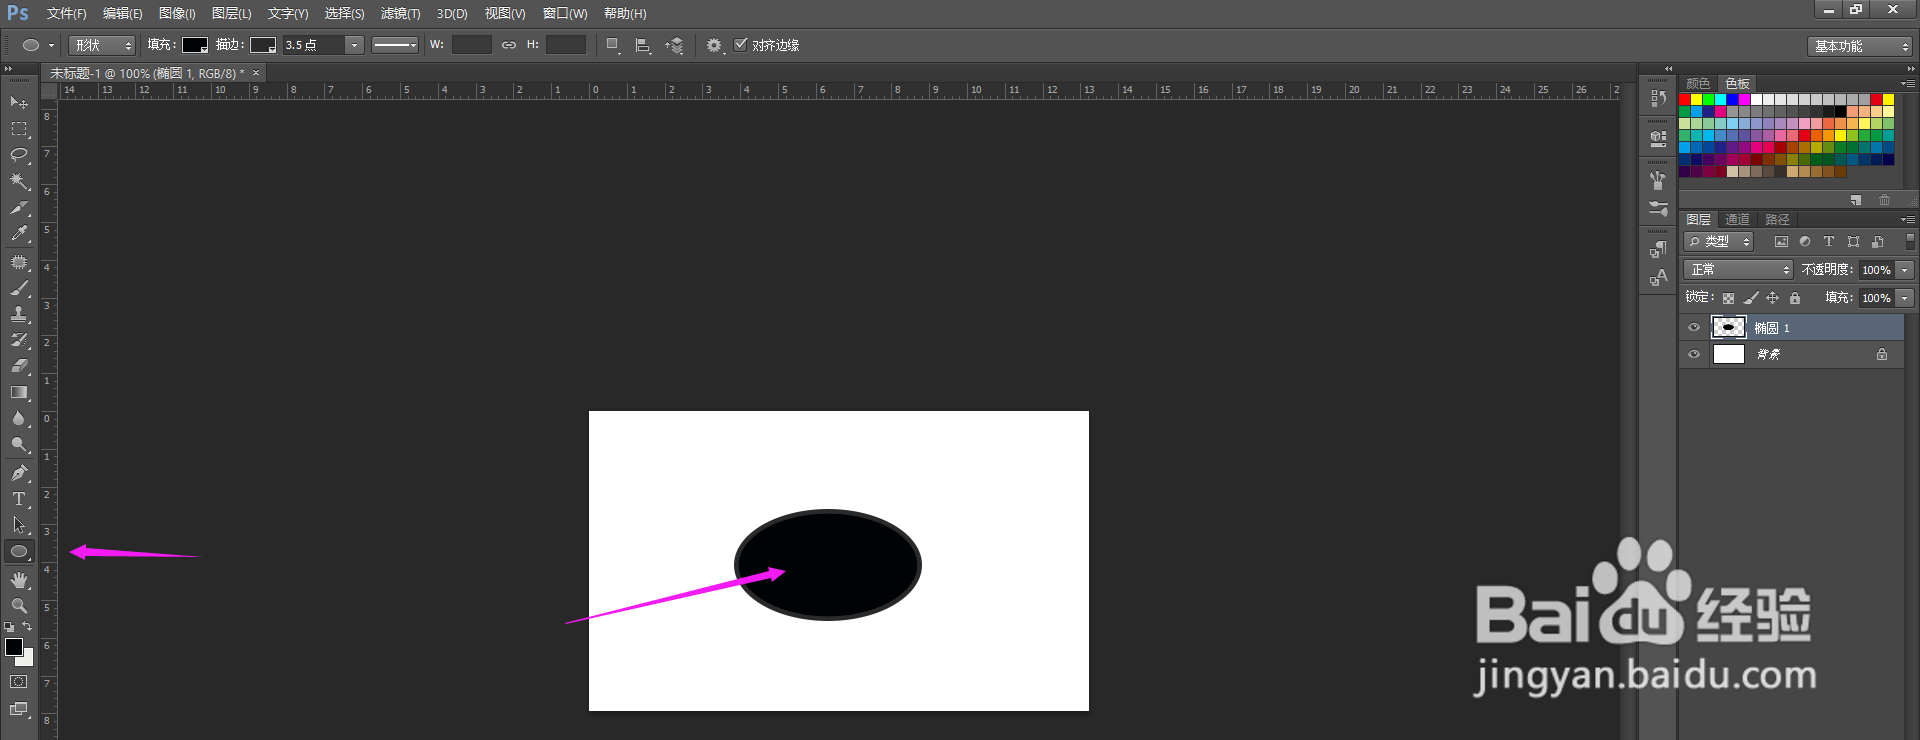Viewport: 1920px width, 740px height.
Task: Open the tool preset picker arrow
Action: (51, 45)
